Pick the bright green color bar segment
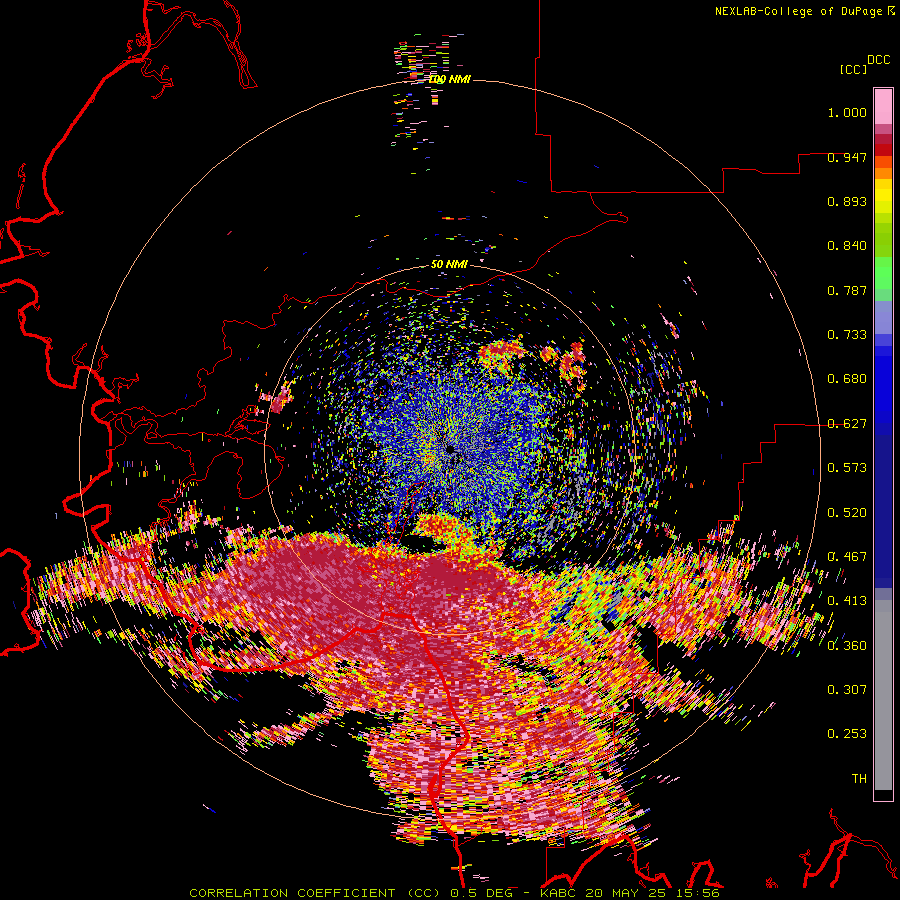The image size is (900, 900). click(x=883, y=273)
